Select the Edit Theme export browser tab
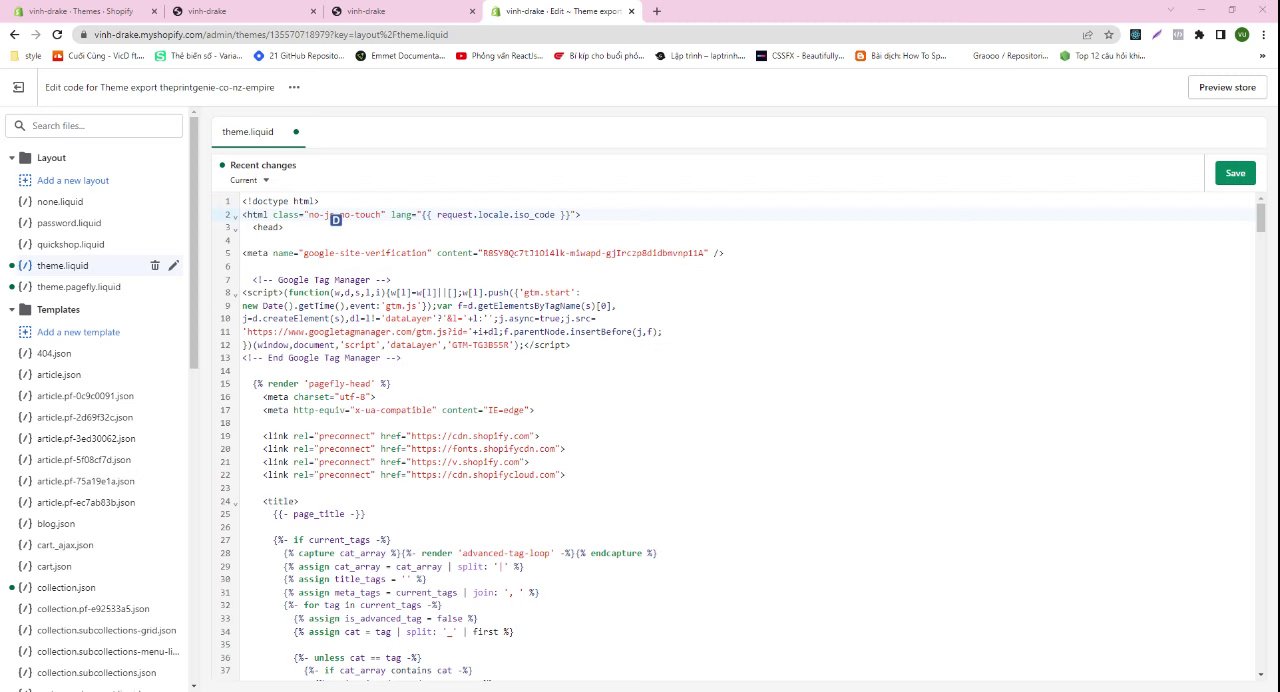Screen dimensions: 1280x692 tap(563, 11)
